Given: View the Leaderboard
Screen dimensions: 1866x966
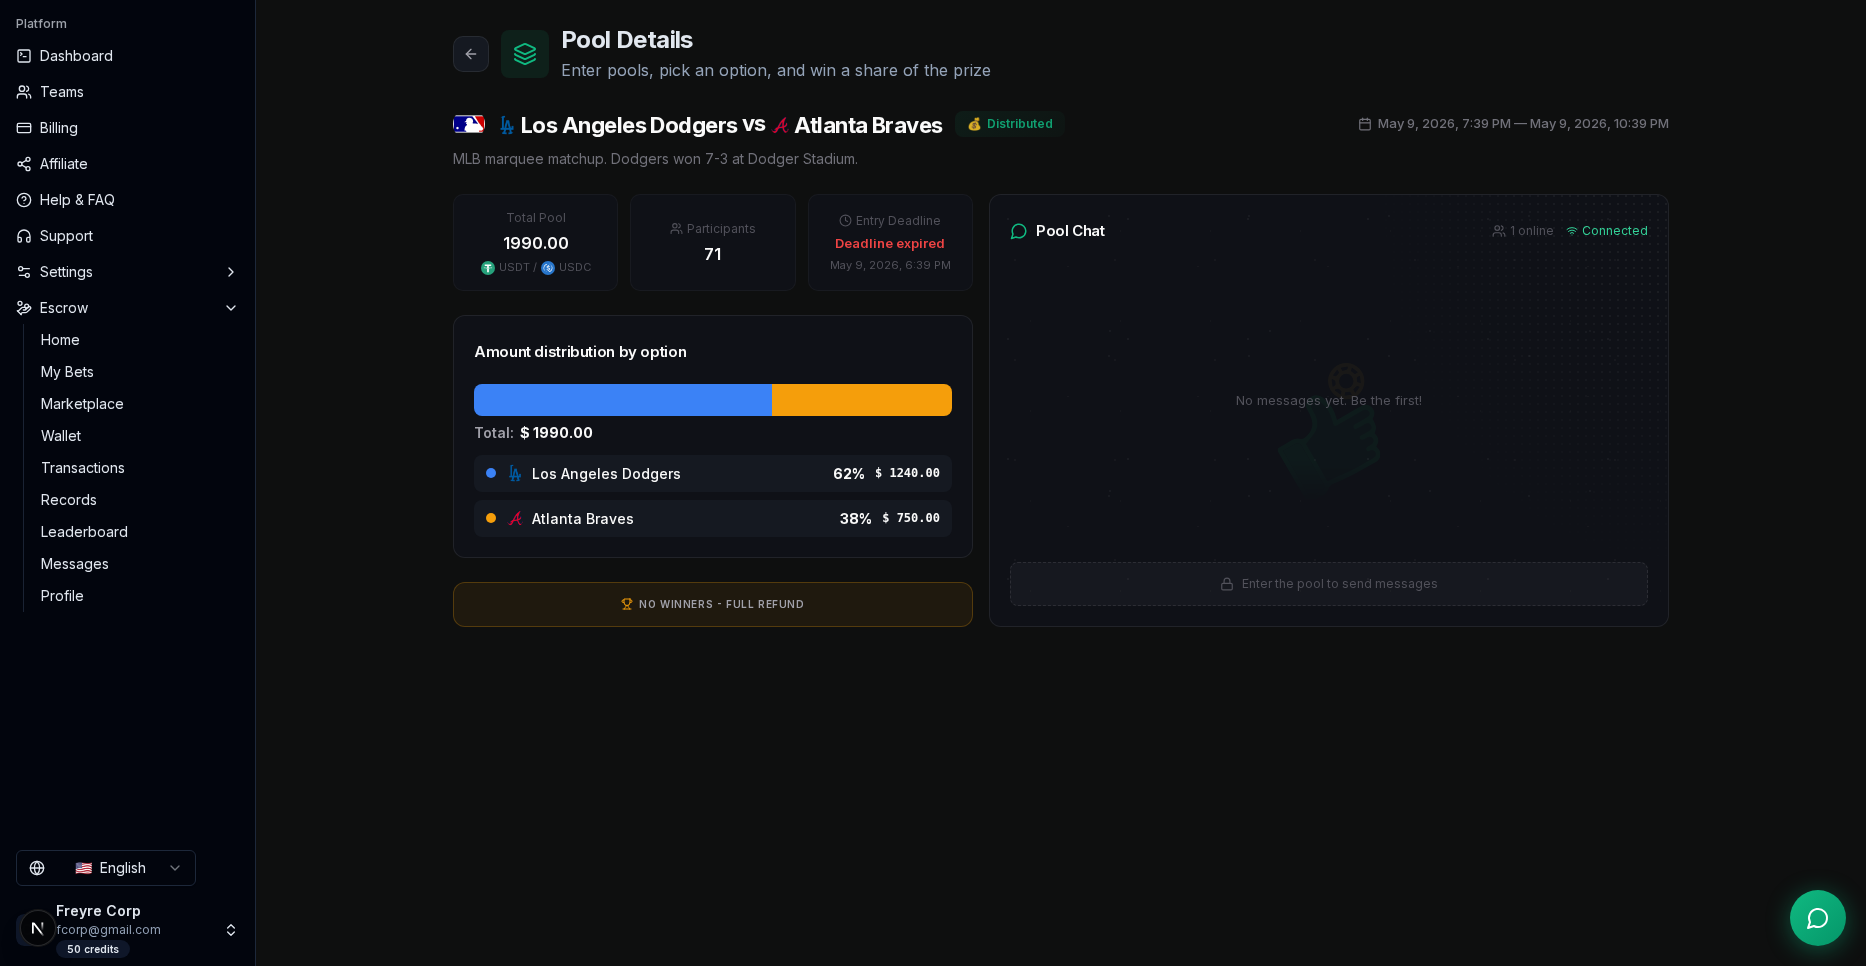Looking at the screenshot, I should pos(138,532).
